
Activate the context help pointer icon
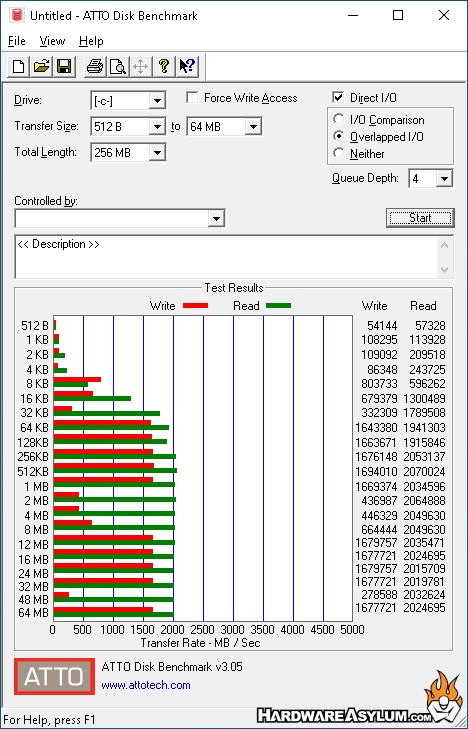coord(188,66)
